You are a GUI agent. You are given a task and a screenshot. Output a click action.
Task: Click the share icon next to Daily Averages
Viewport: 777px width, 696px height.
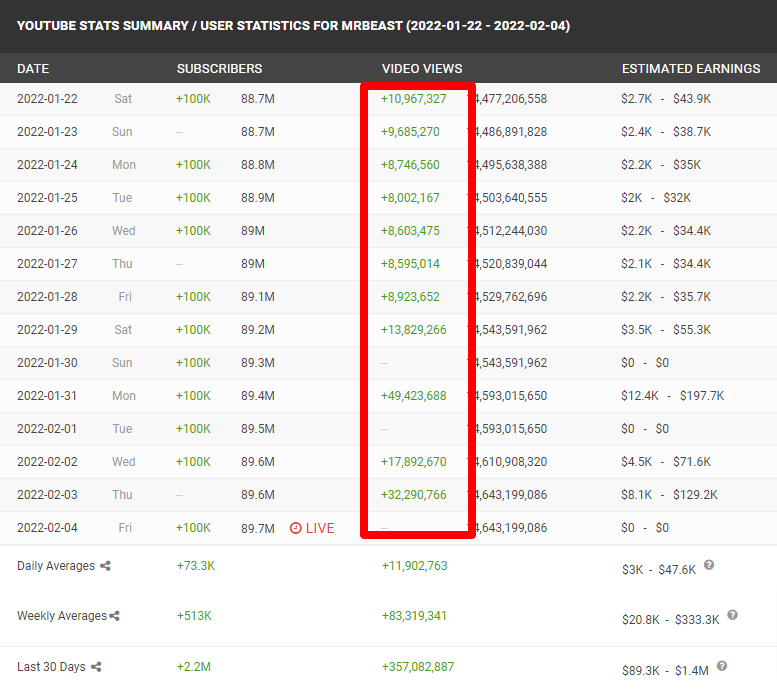click(x=105, y=566)
